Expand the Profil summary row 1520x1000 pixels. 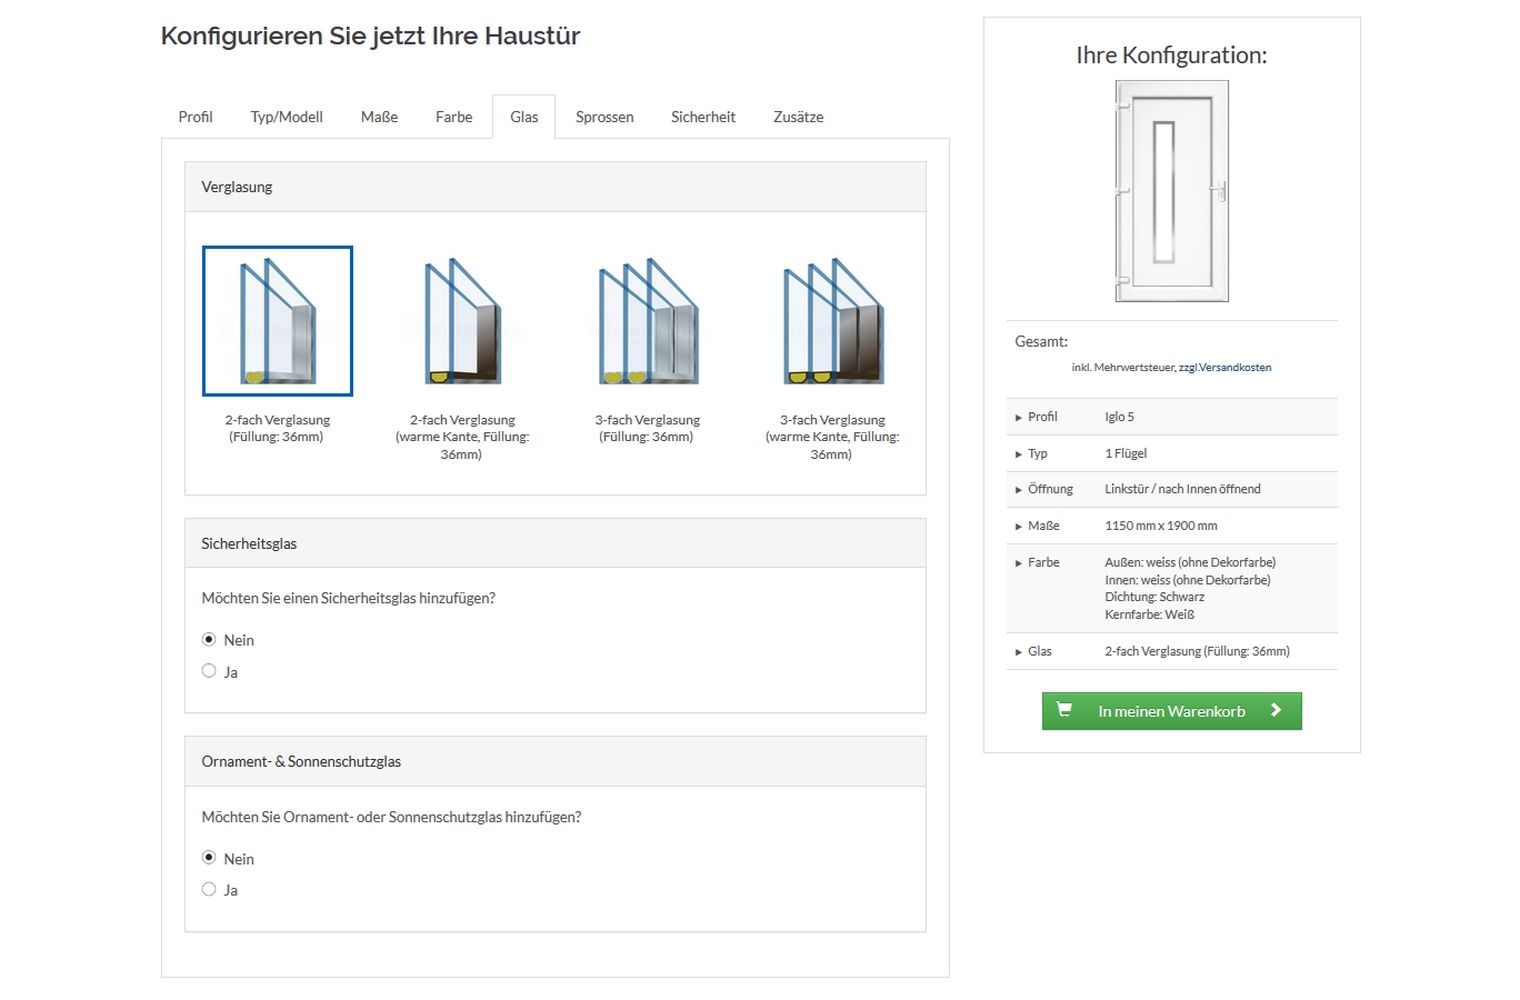tap(1041, 417)
